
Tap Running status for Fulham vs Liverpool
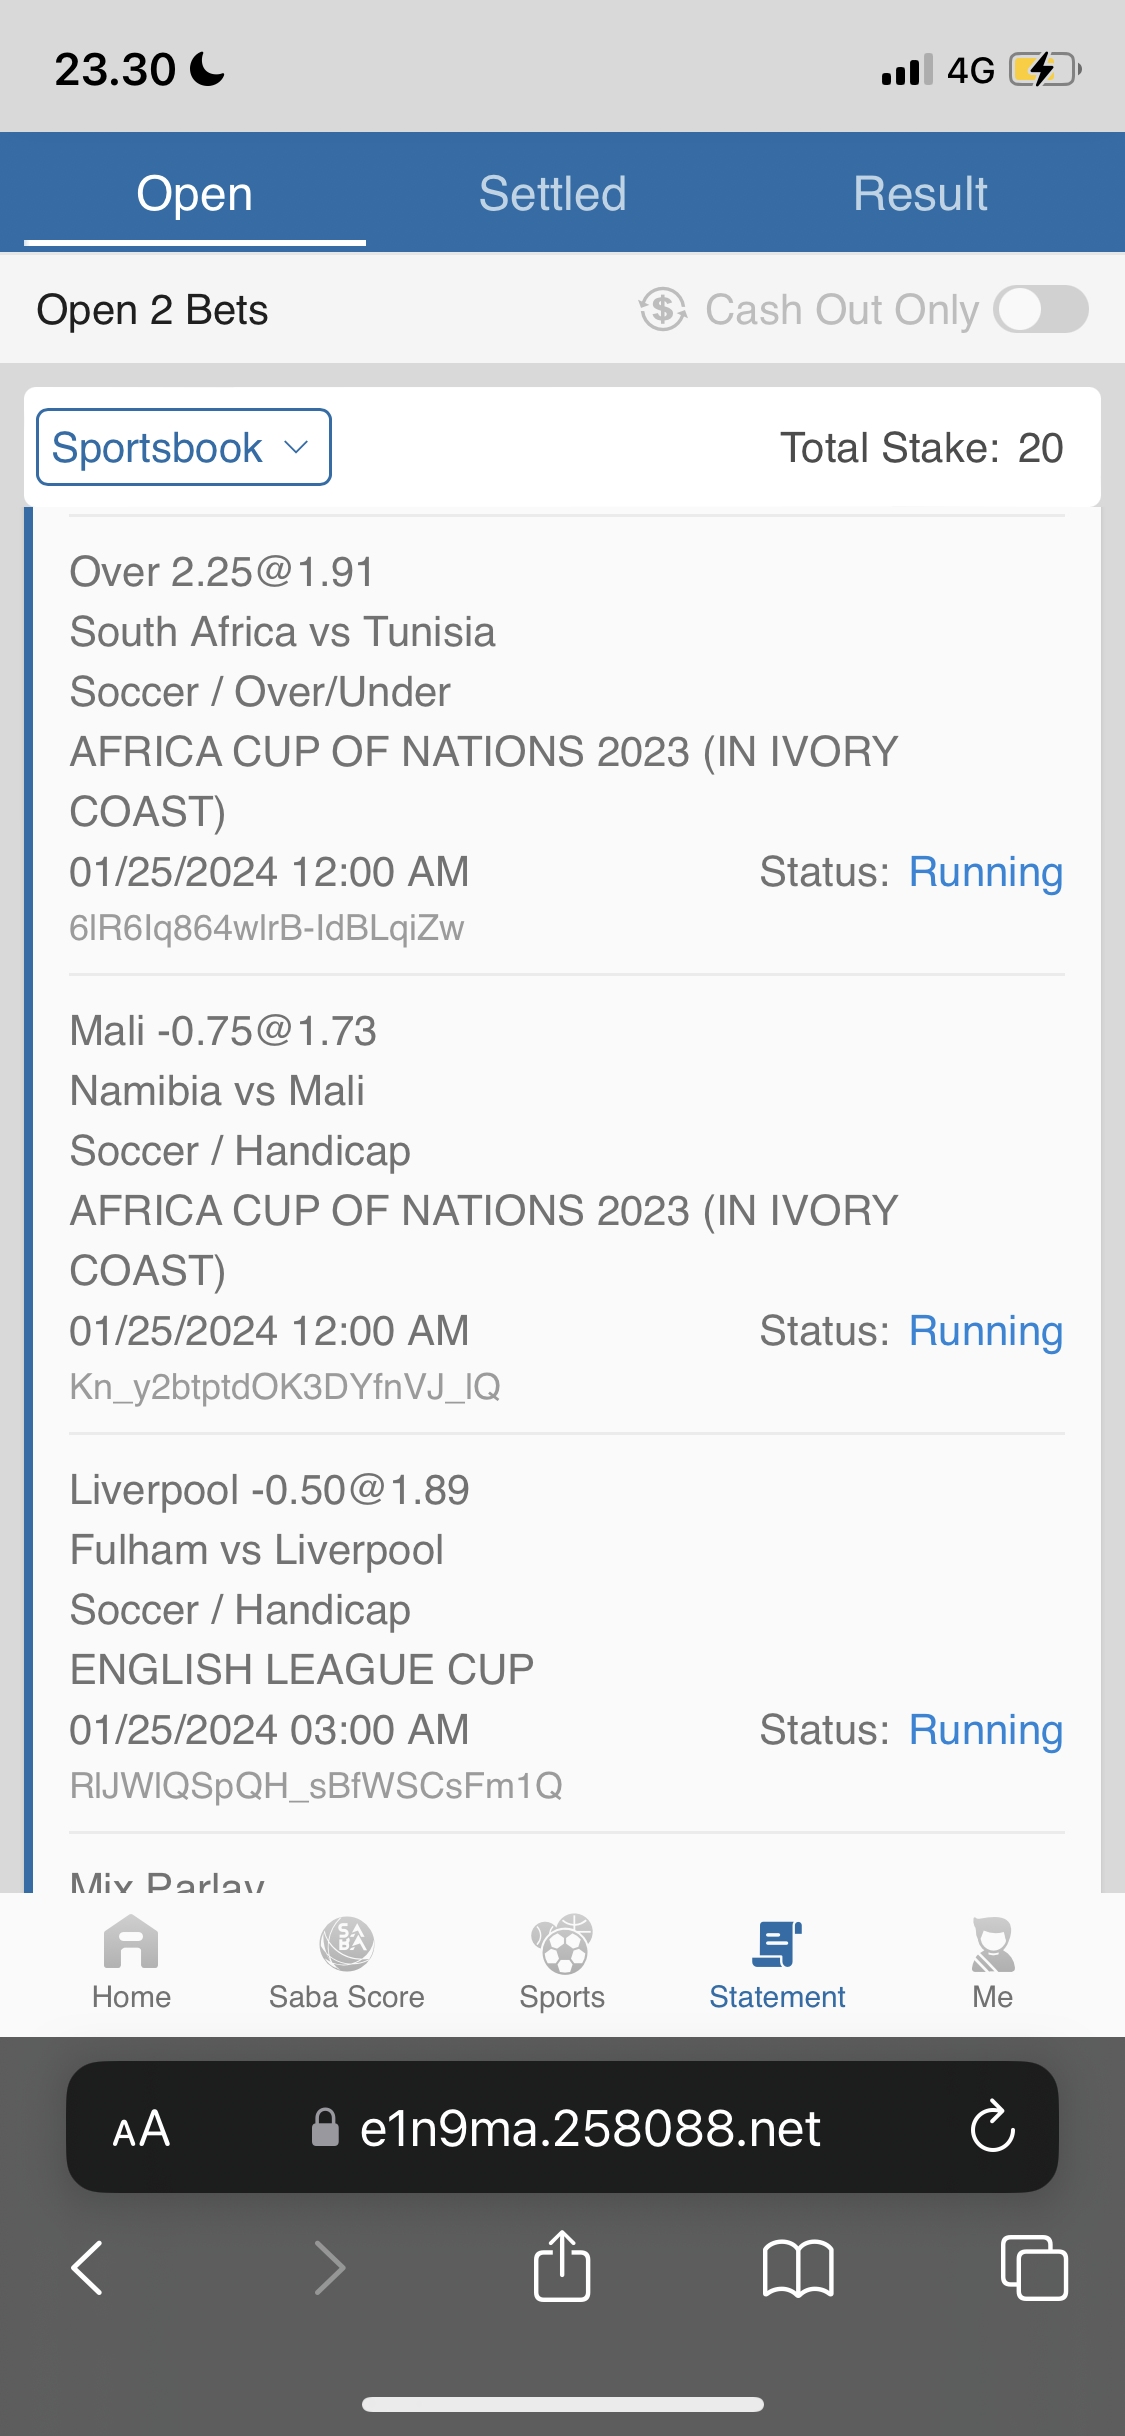[985, 1729]
